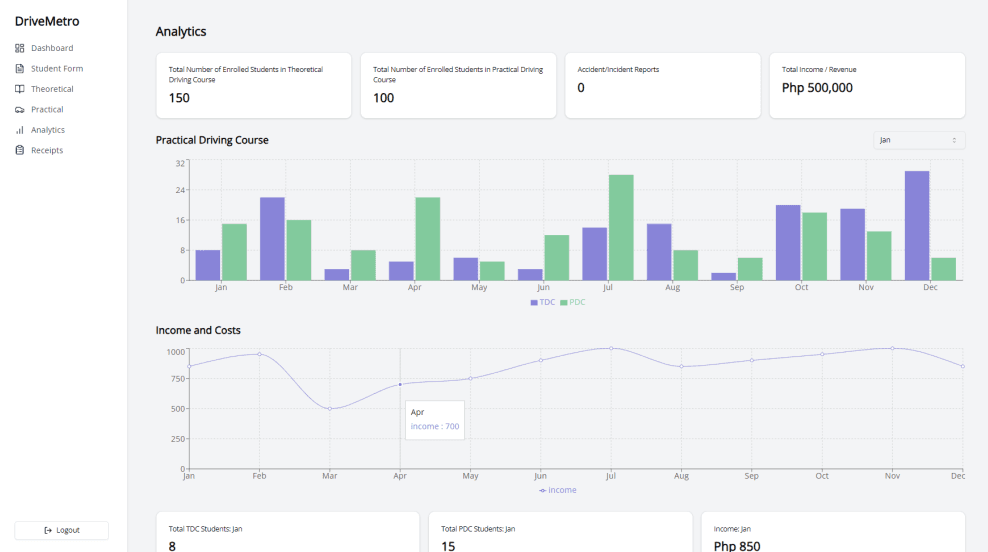Click the Student Form document icon
The height and width of the screenshot is (552, 988).
tap(20, 69)
